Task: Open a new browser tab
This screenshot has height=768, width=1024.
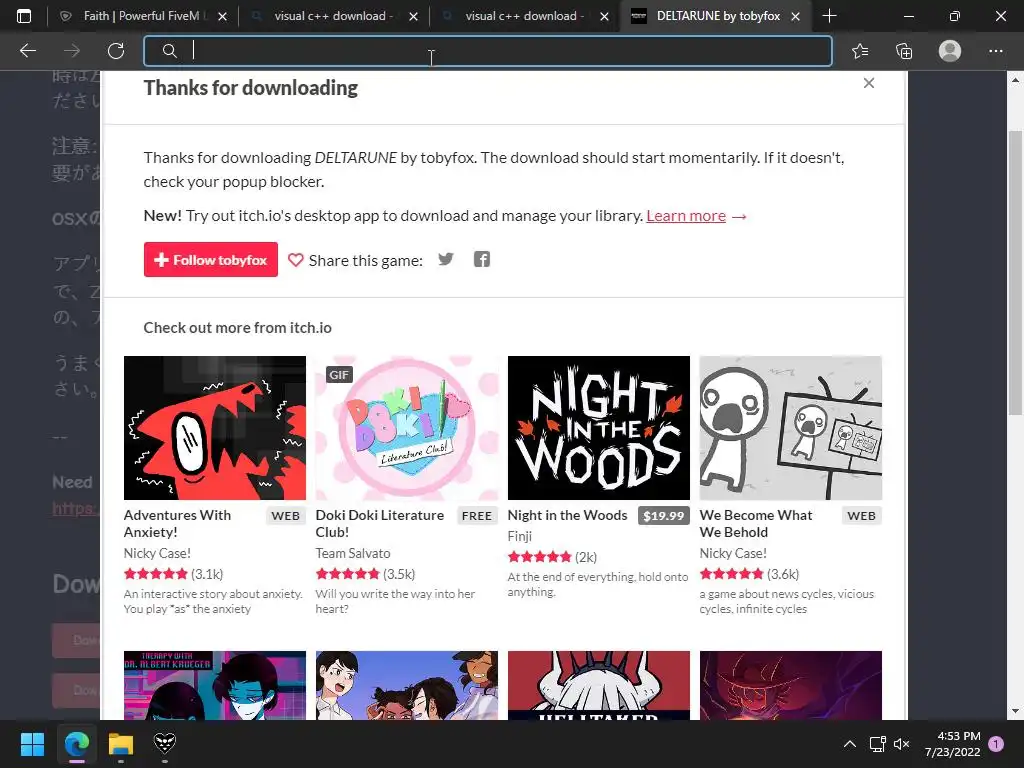Action: (829, 16)
